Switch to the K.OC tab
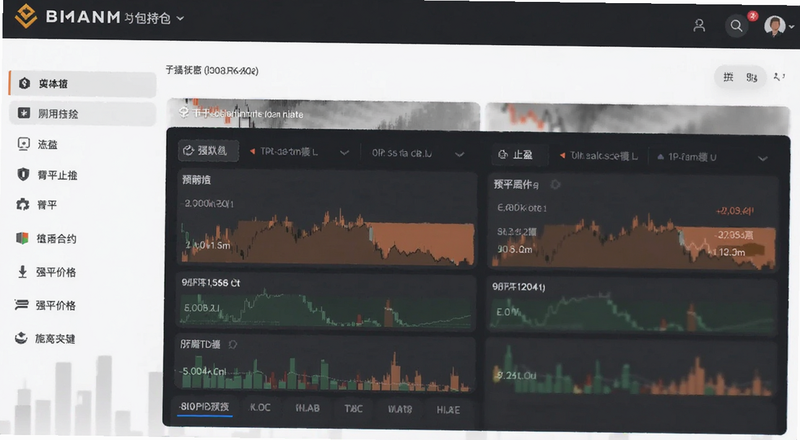 click(x=260, y=407)
